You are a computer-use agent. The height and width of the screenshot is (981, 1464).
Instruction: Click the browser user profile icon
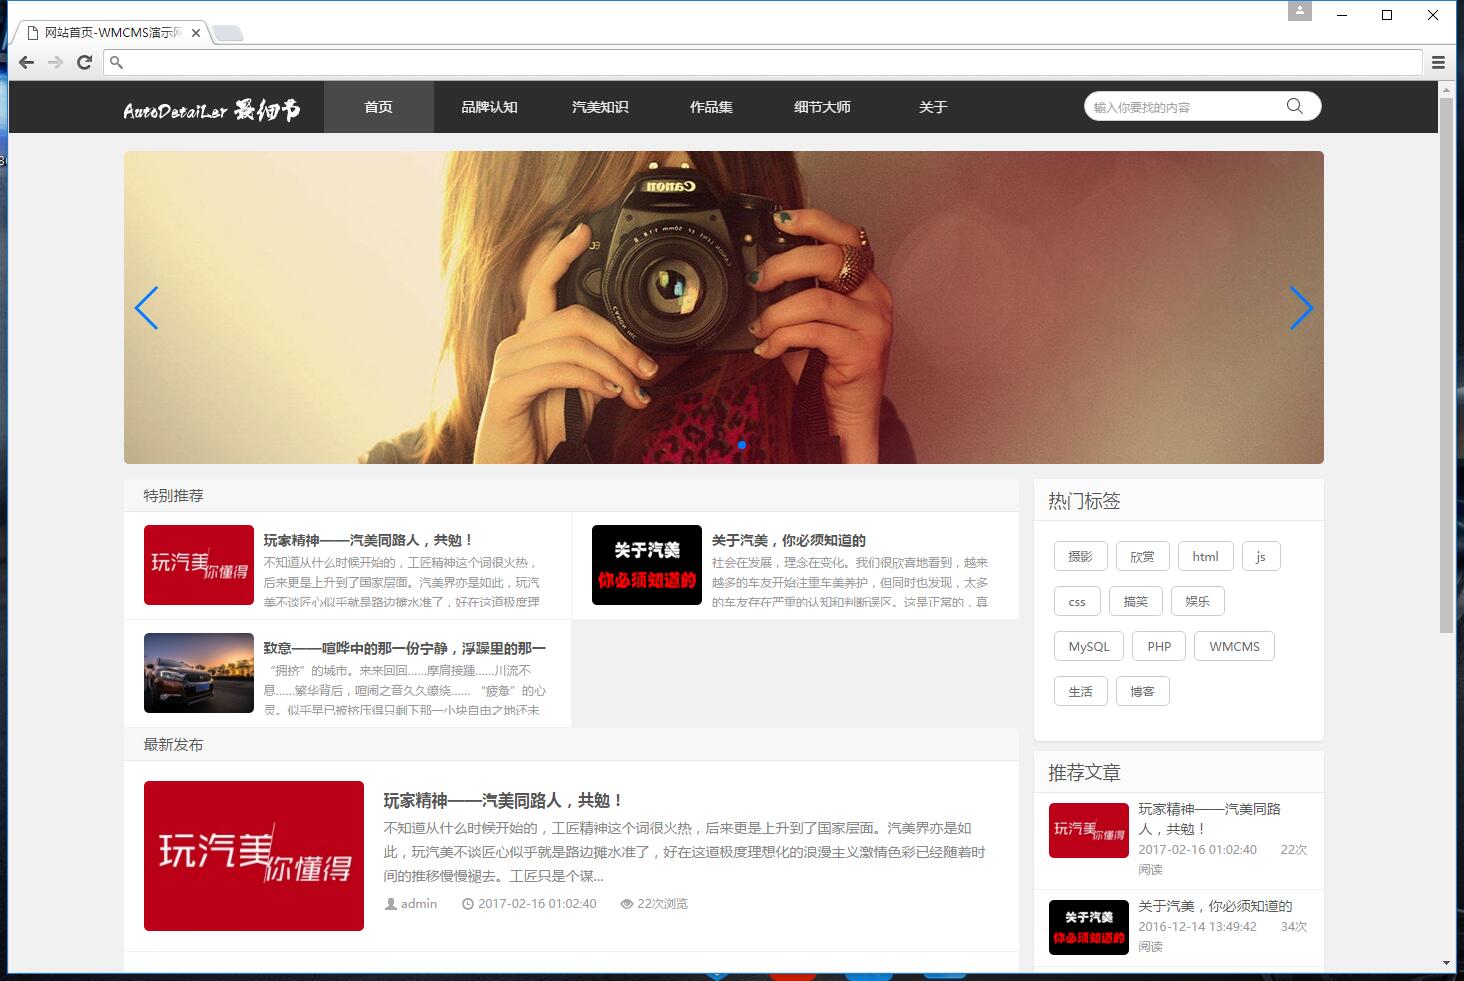(x=1300, y=12)
